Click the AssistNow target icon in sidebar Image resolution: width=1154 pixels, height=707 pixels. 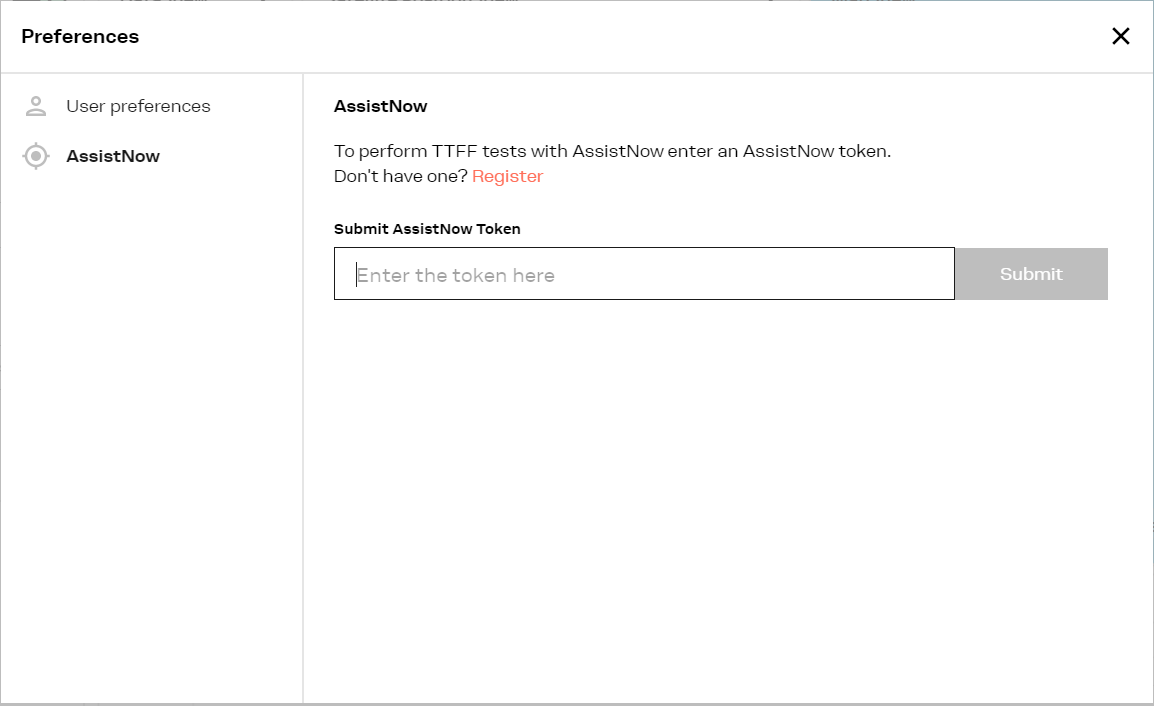pos(35,156)
